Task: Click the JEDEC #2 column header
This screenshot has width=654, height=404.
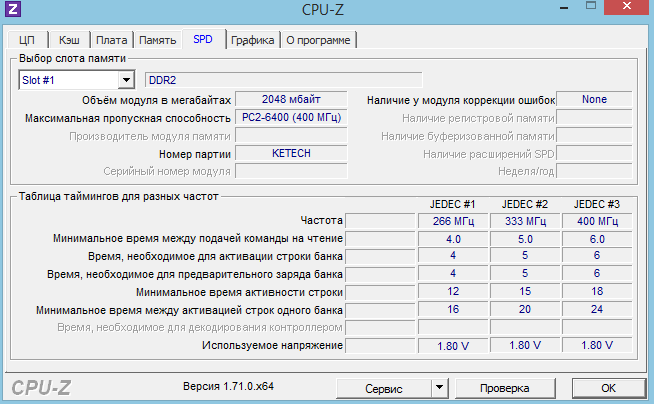Action: 525,204
